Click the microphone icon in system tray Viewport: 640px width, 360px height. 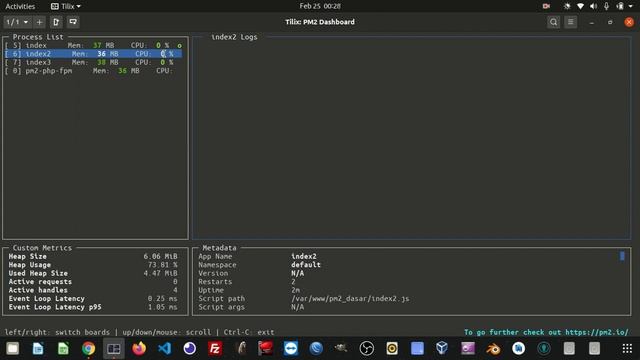[x=607, y=6]
